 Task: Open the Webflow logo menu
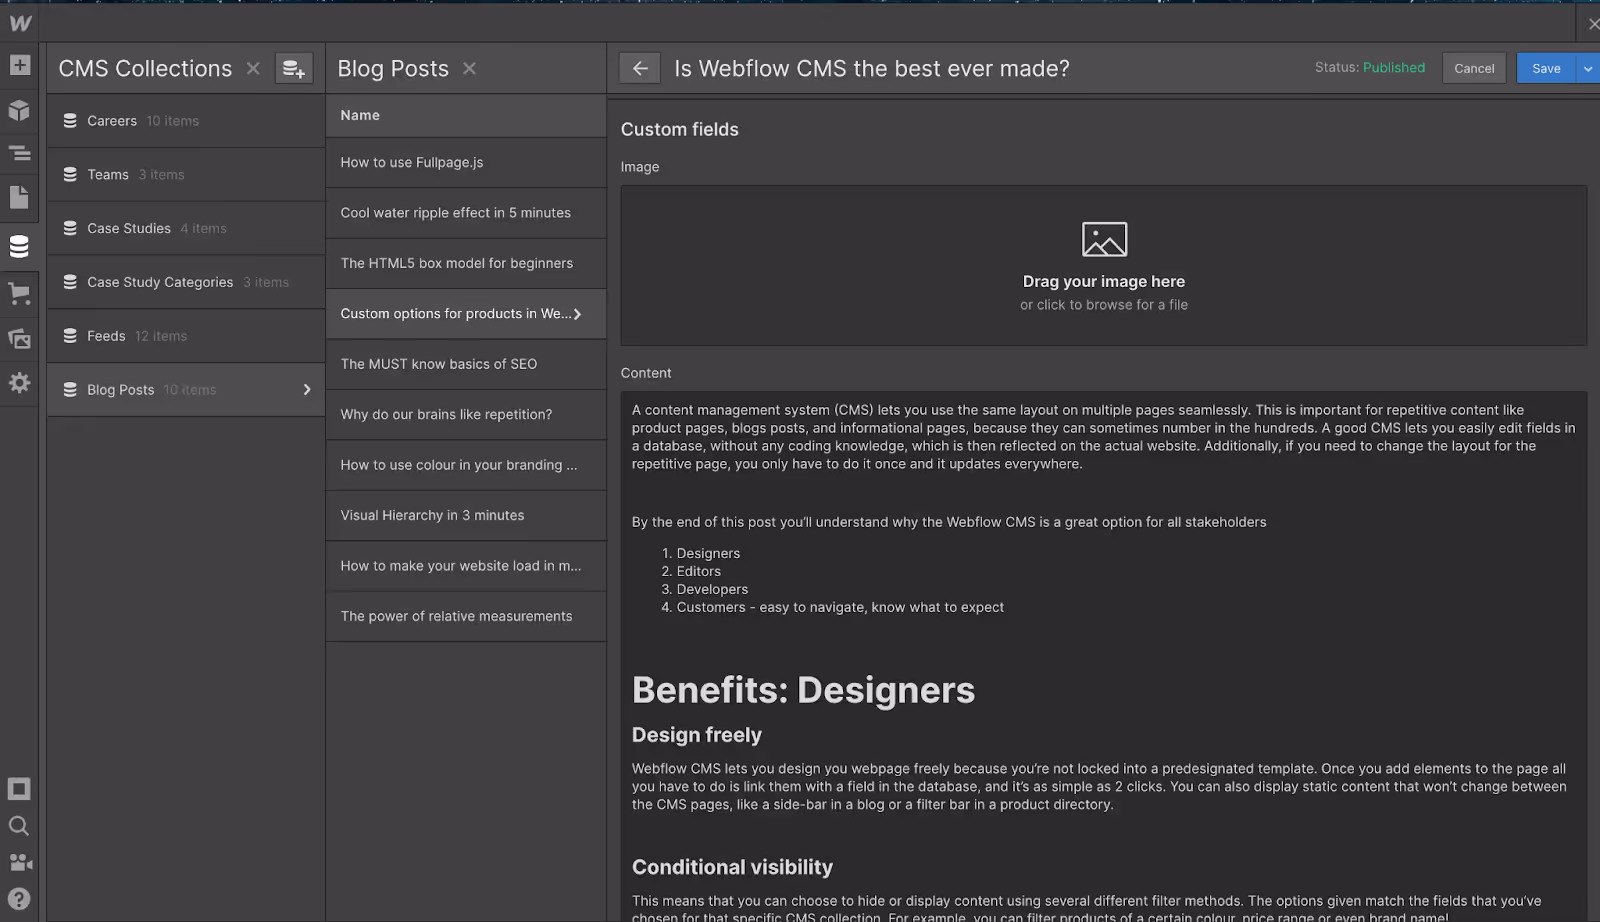(x=19, y=22)
